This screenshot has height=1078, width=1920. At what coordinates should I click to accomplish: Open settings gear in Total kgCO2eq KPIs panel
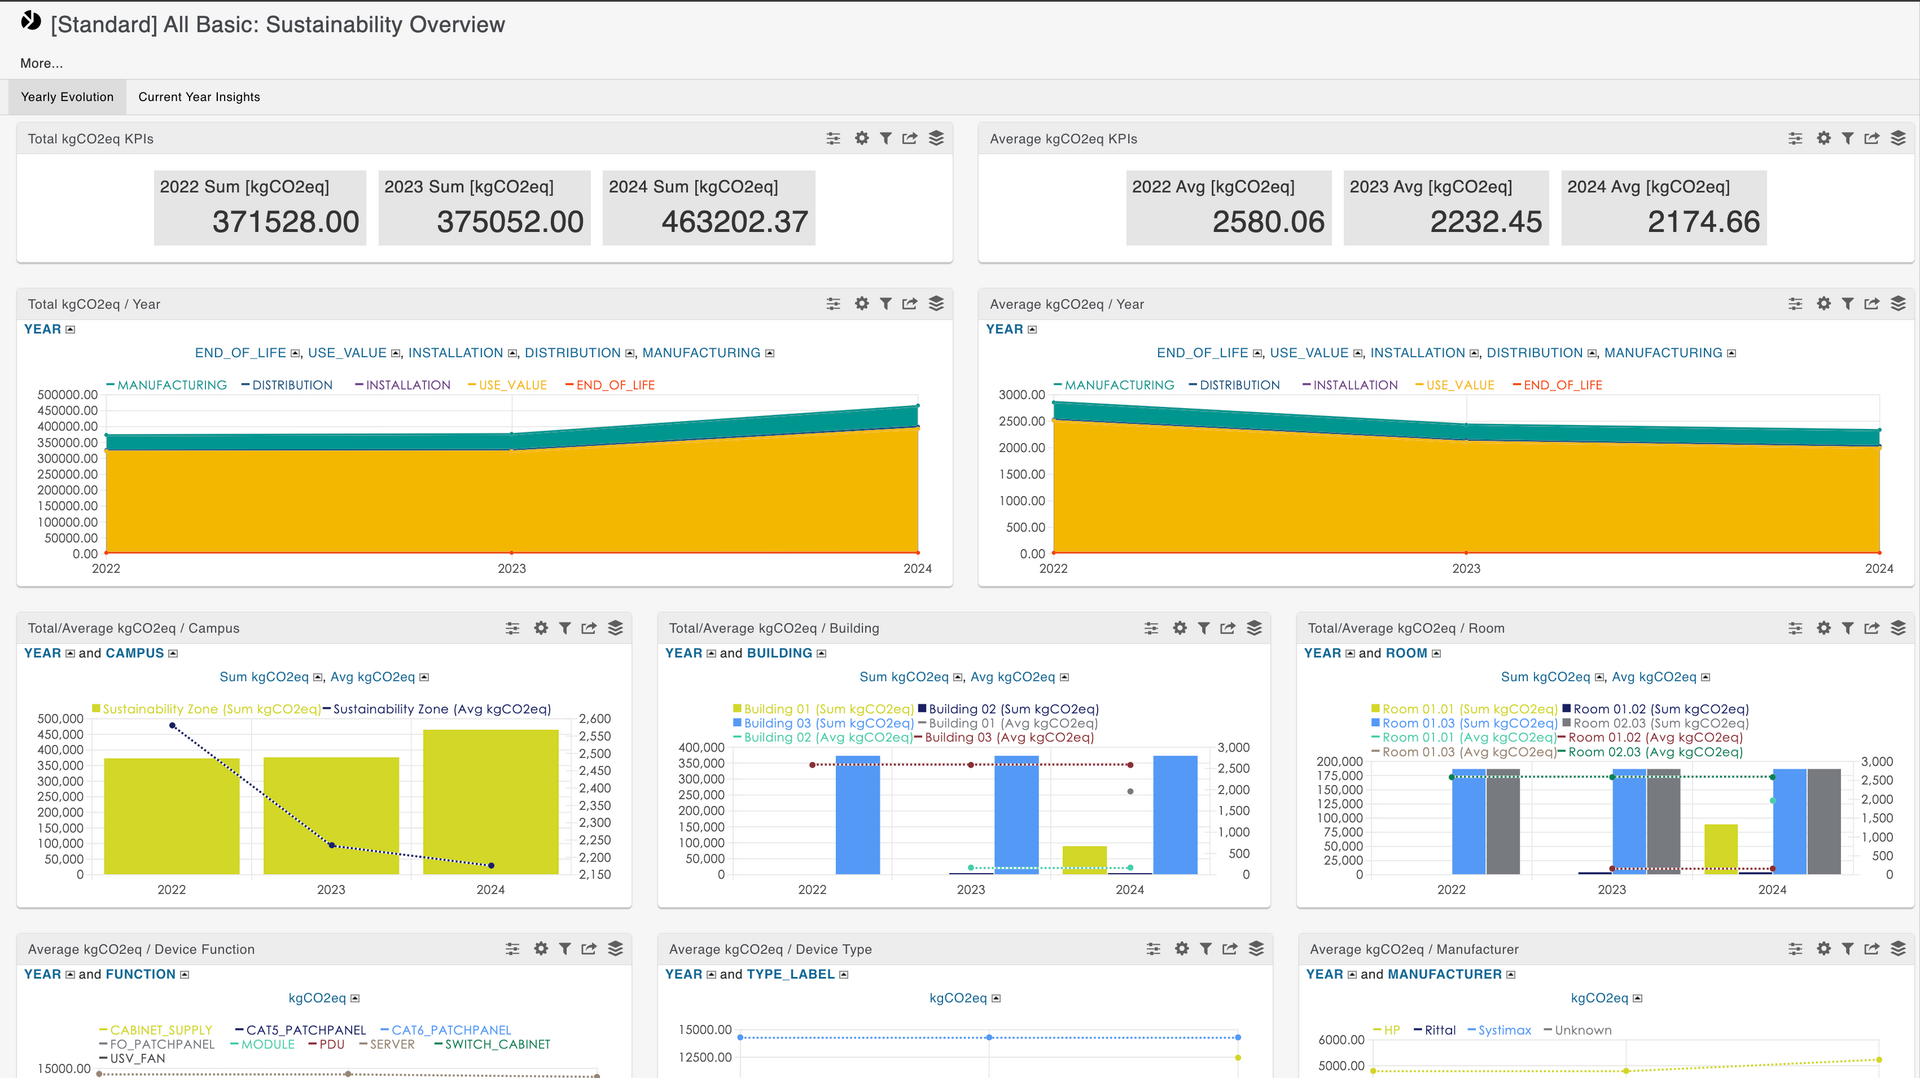(x=861, y=139)
